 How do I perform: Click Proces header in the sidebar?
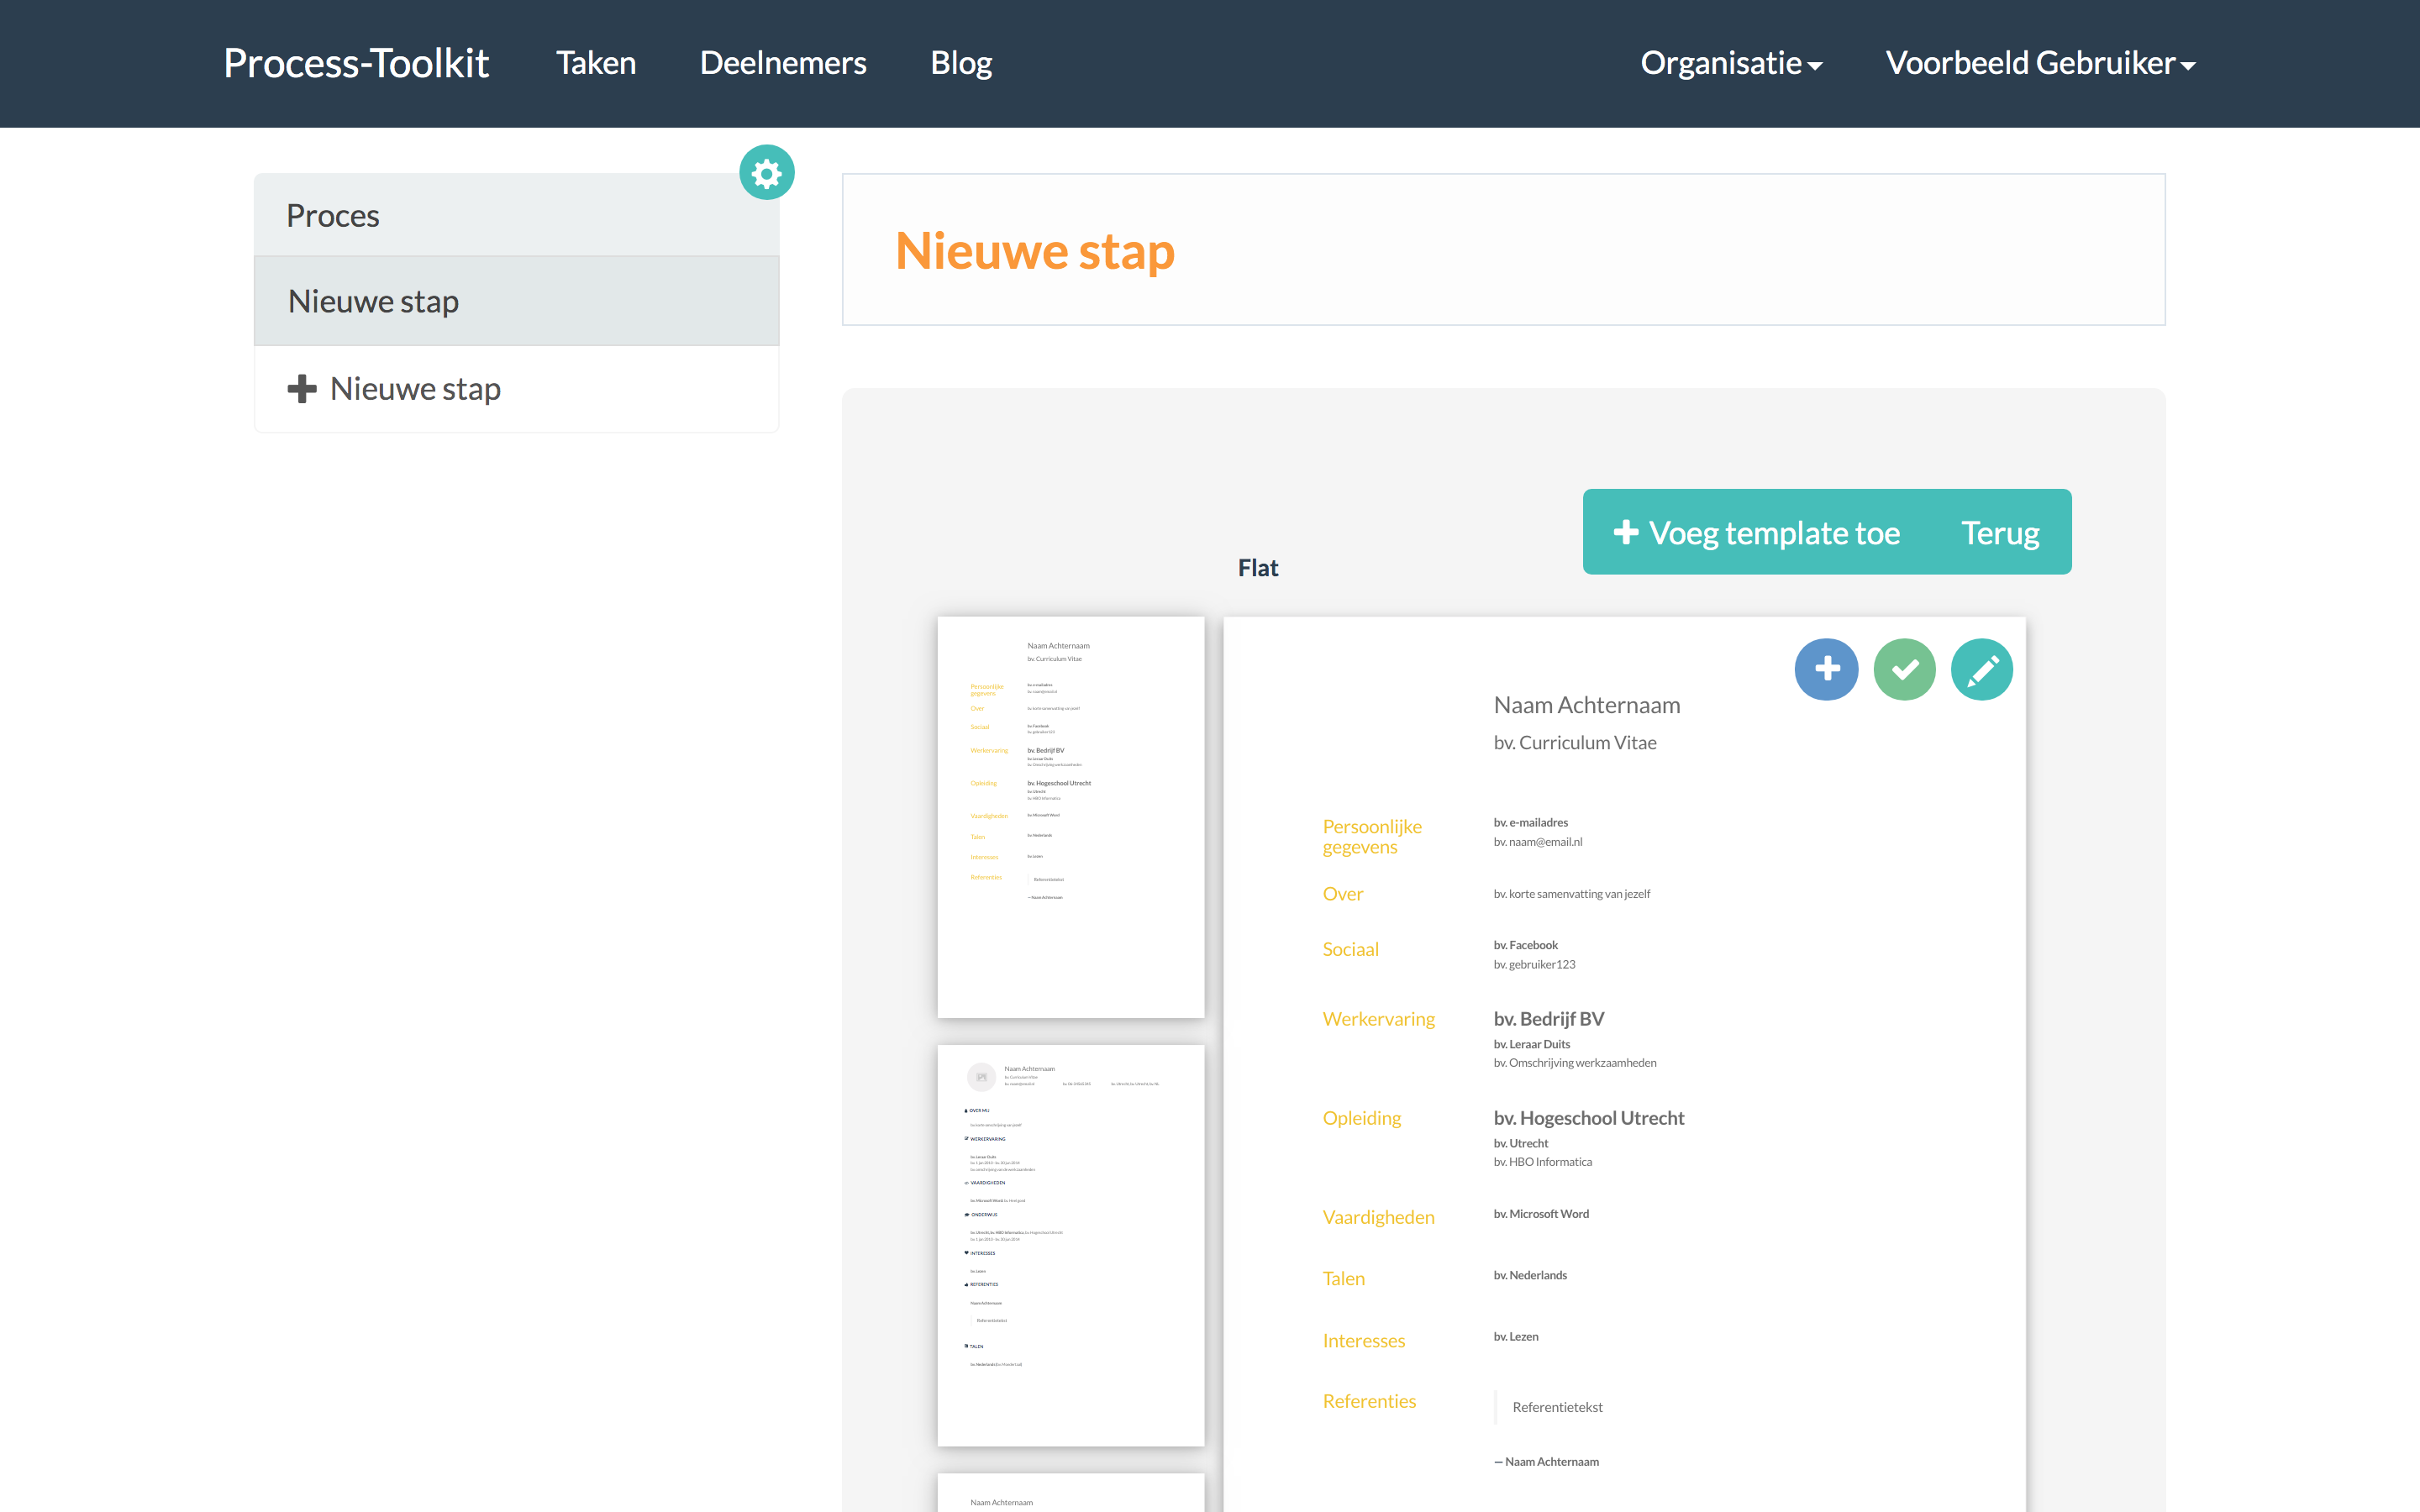(517, 215)
